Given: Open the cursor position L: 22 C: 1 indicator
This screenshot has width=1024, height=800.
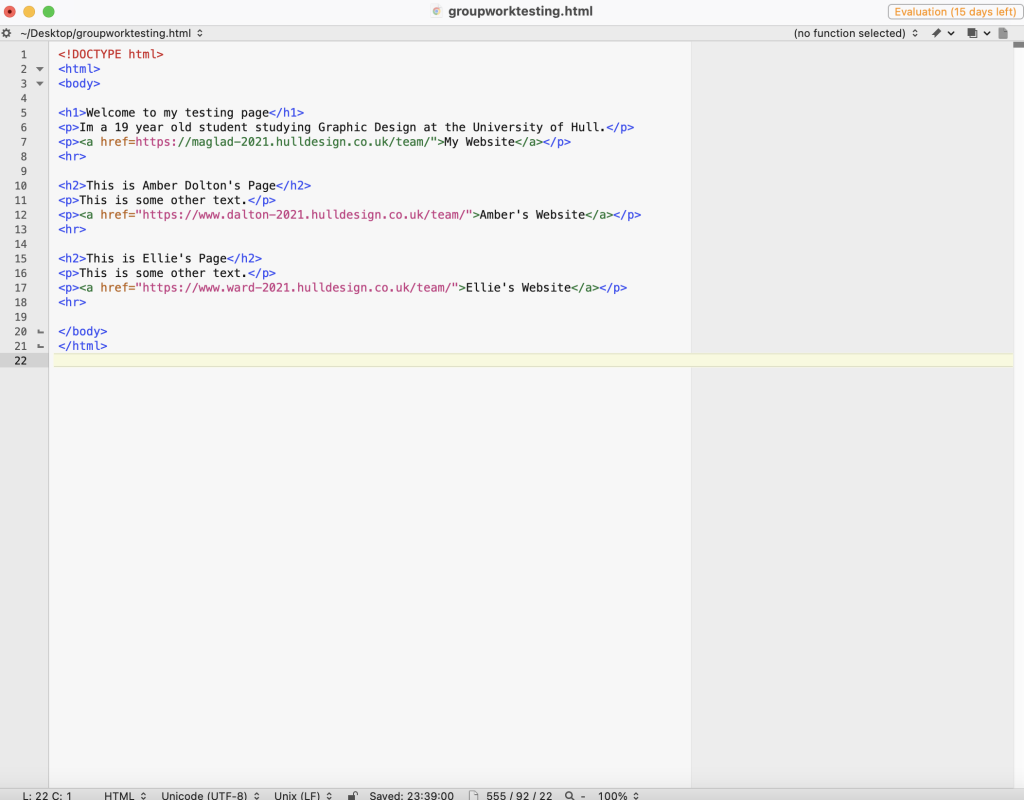Looking at the screenshot, I should (x=47, y=795).
